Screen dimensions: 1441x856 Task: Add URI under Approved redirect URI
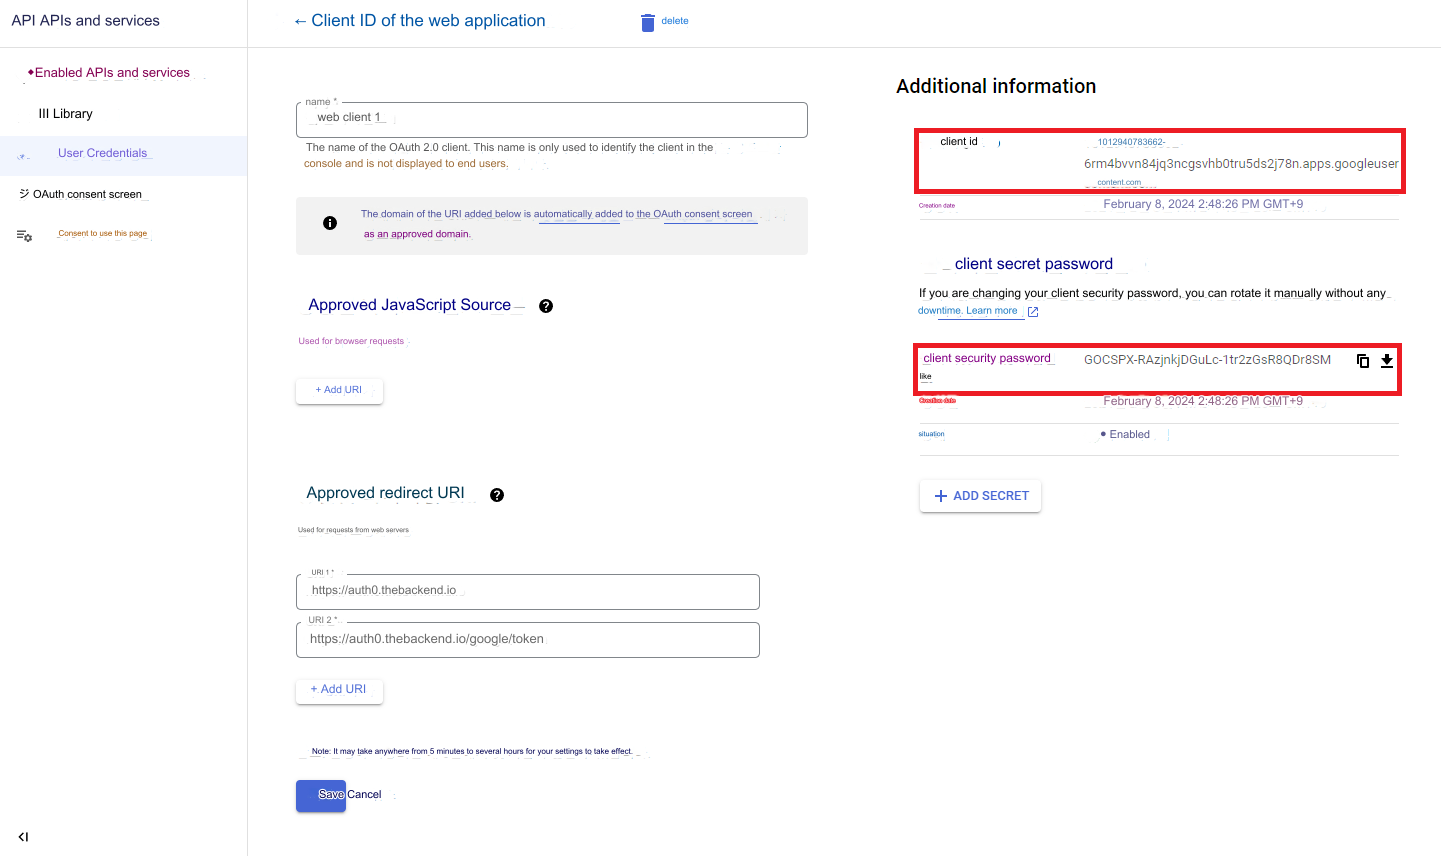point(339,690)
